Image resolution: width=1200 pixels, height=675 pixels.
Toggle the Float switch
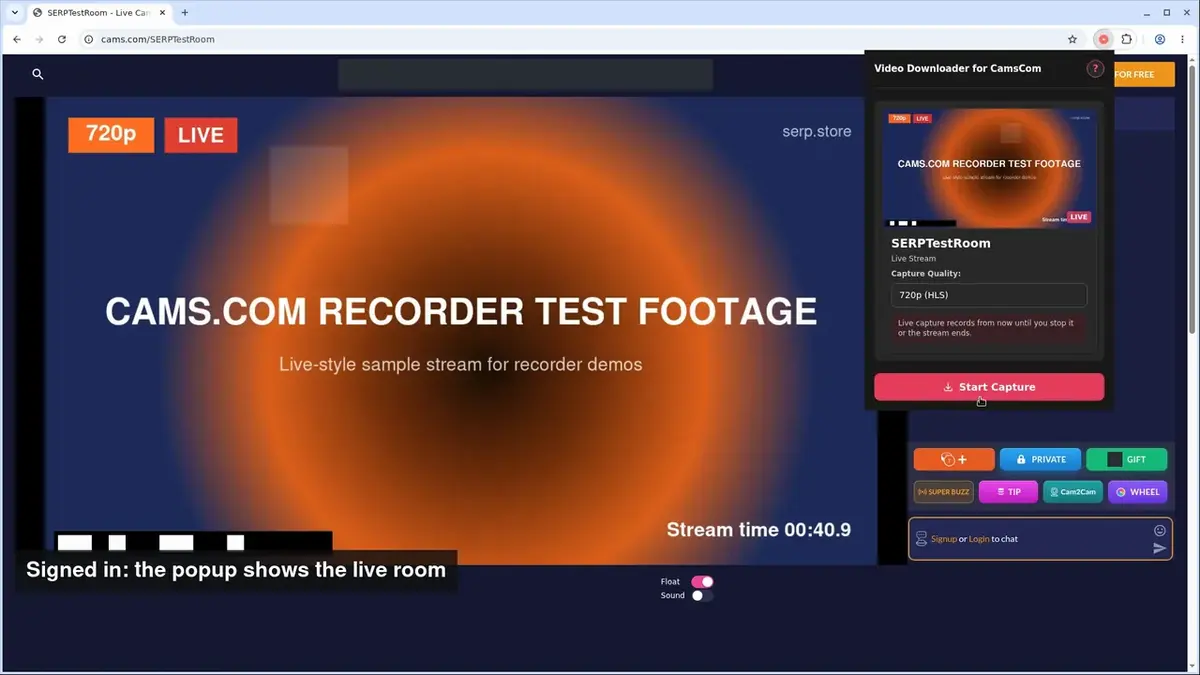(702, 581)
